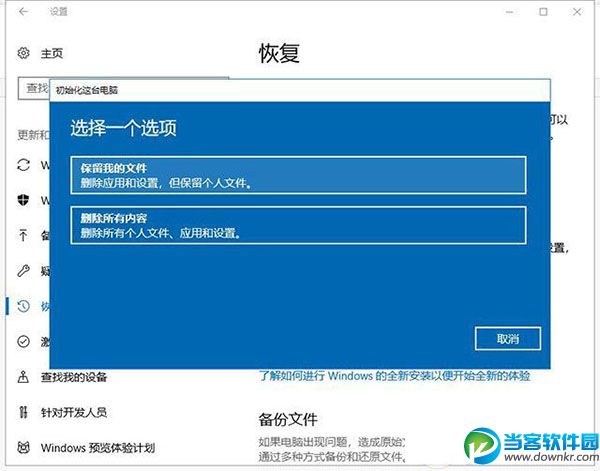This screenshot has width=600, height=471.
Task: Open 针对开发人员 in the sidebar
Action: 74,412
